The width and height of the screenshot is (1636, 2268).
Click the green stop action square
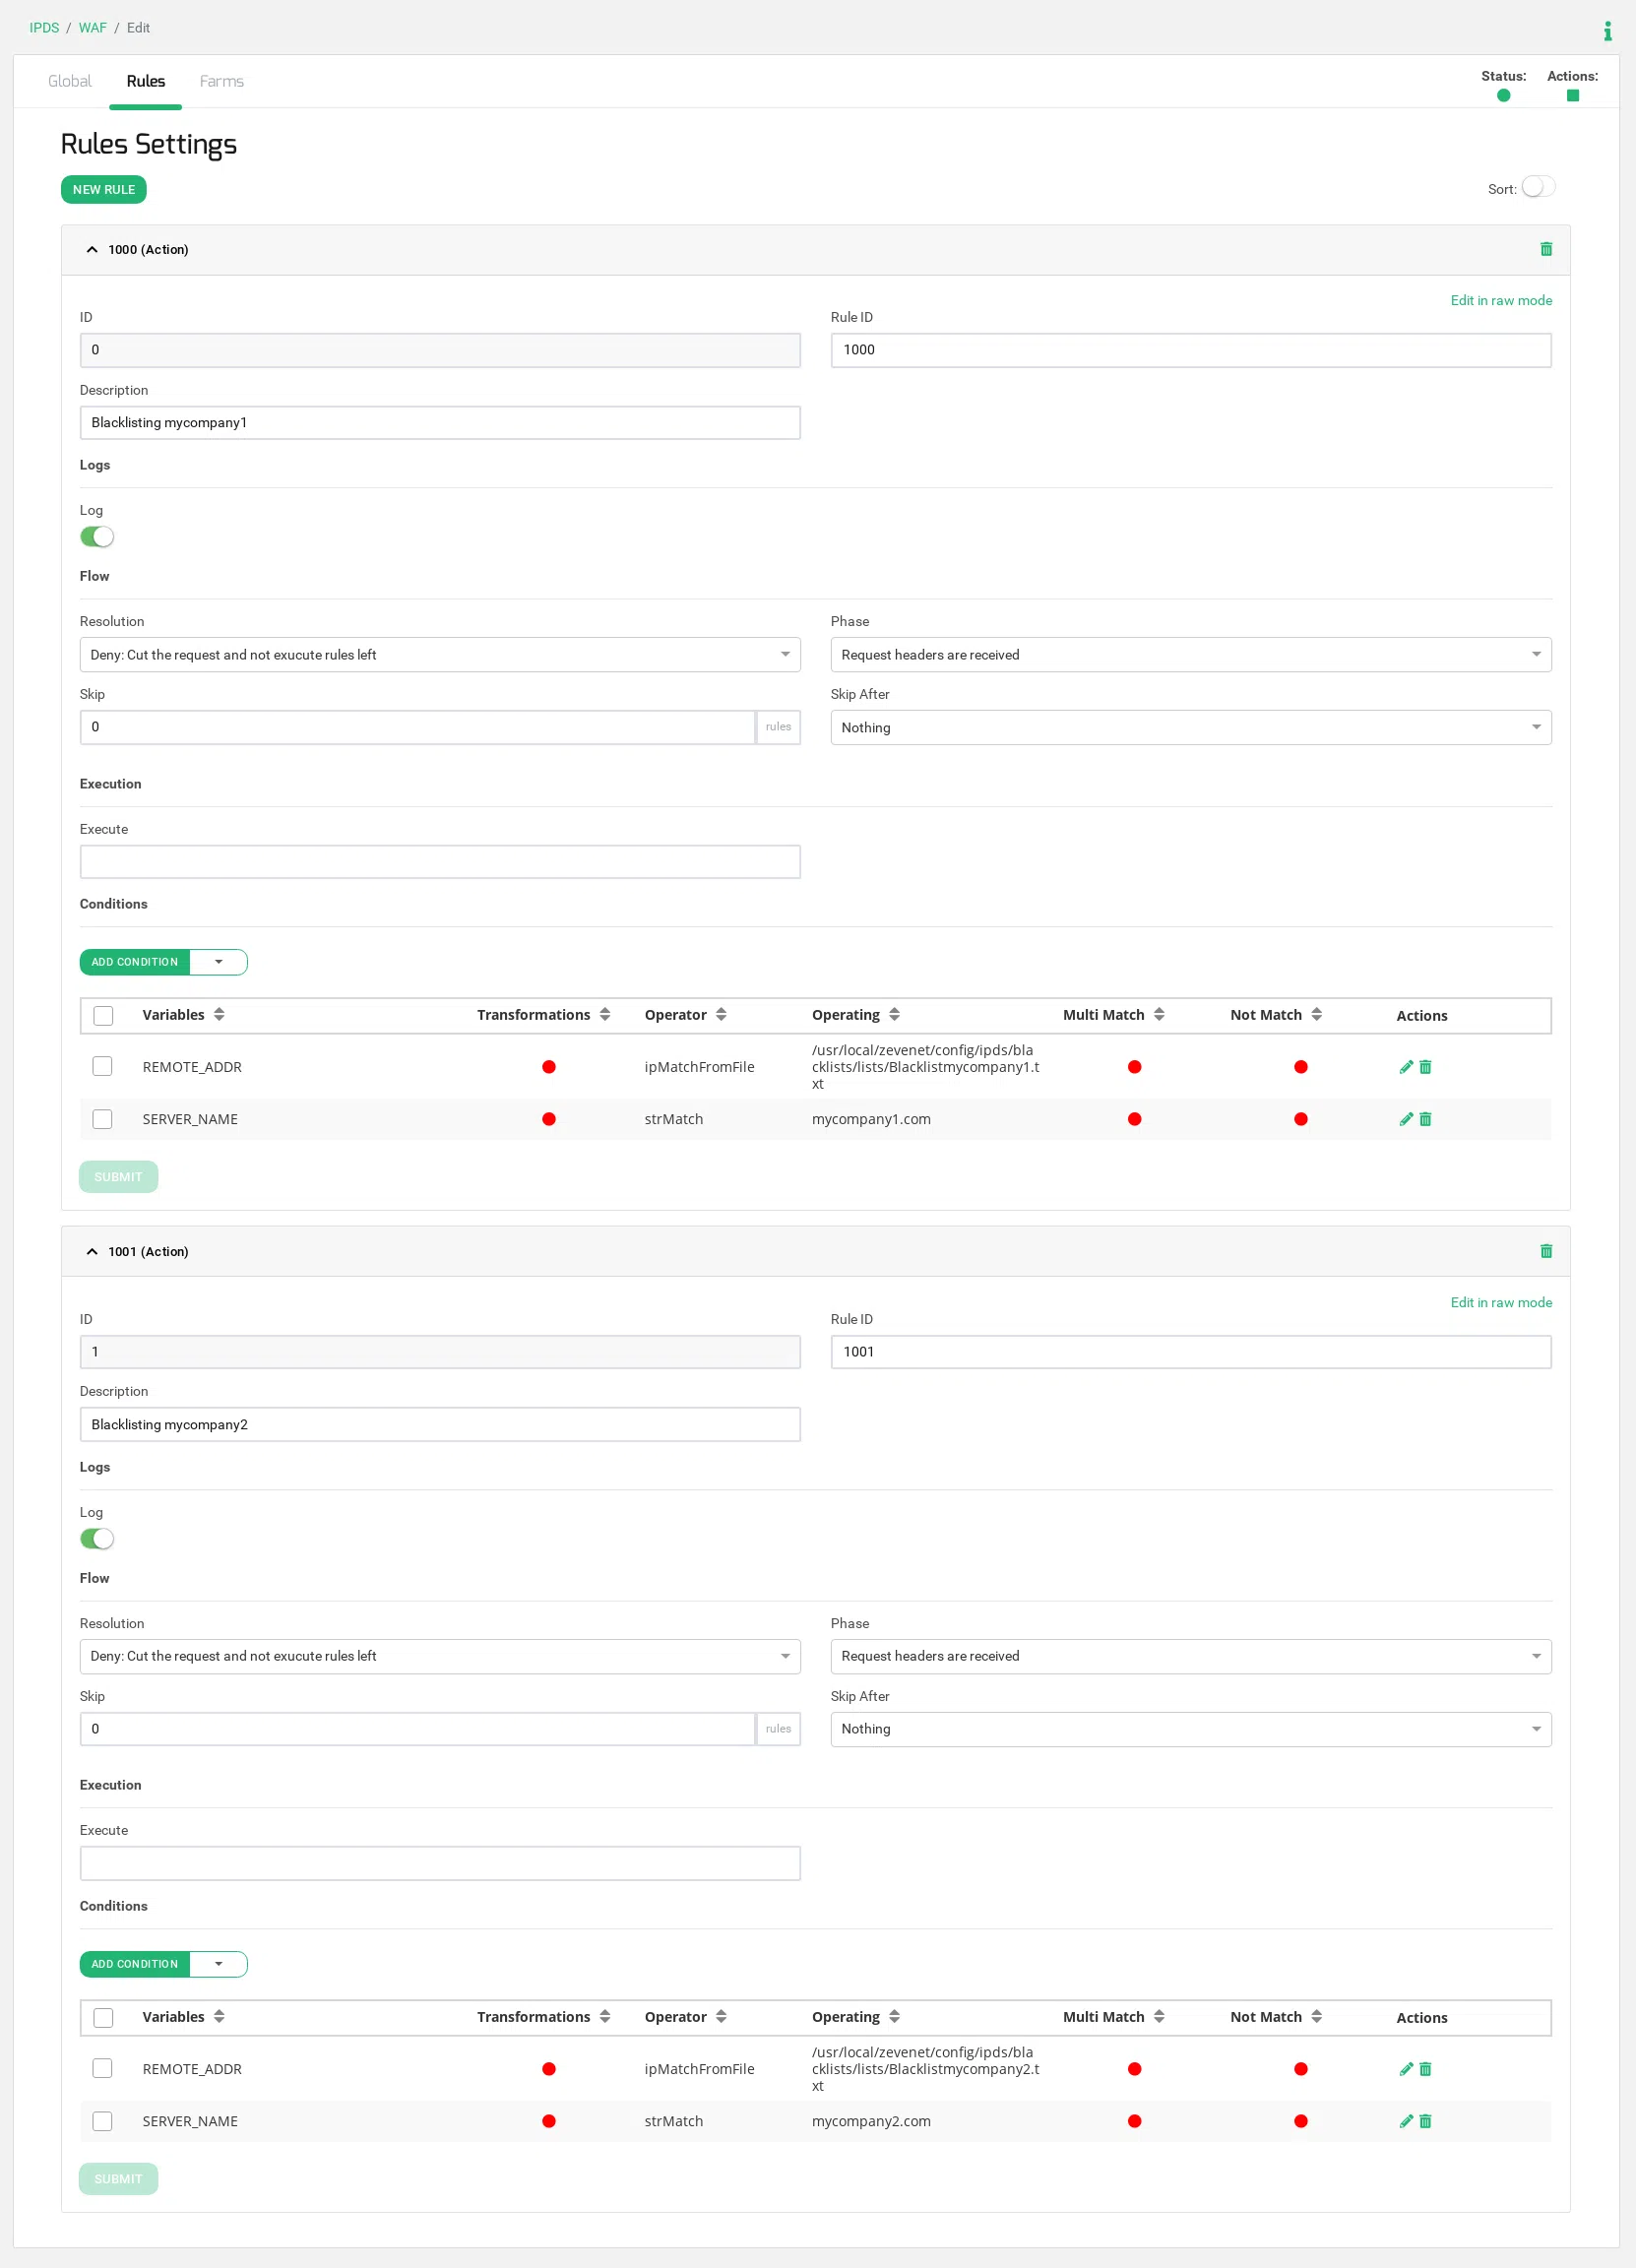pyautogui.click(x=1572, y=96)
